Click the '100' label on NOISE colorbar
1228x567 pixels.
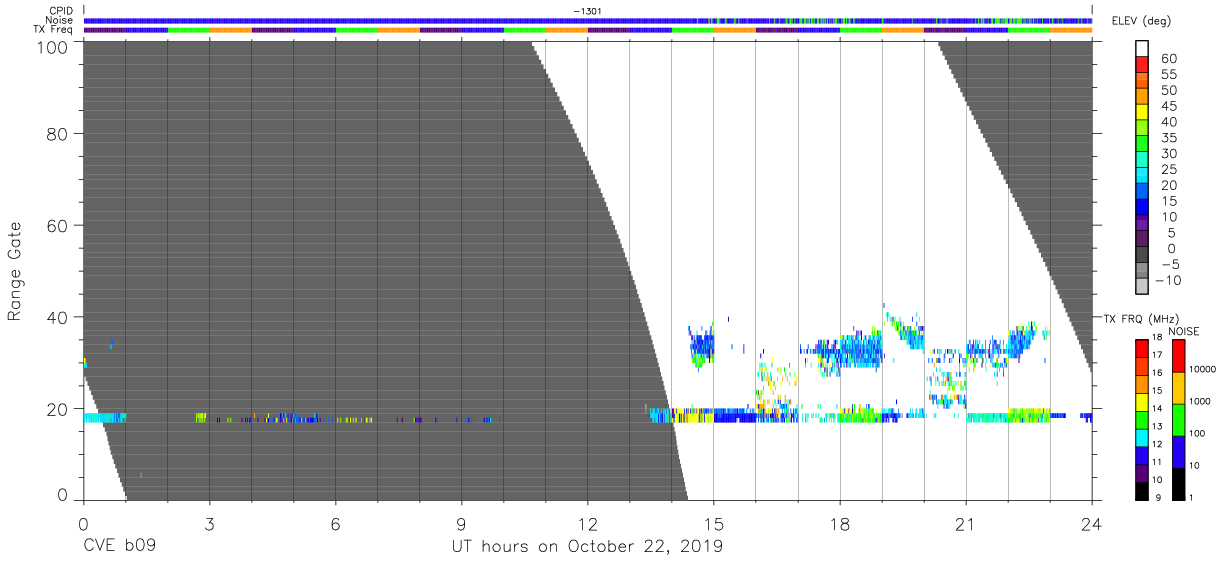1199,433
